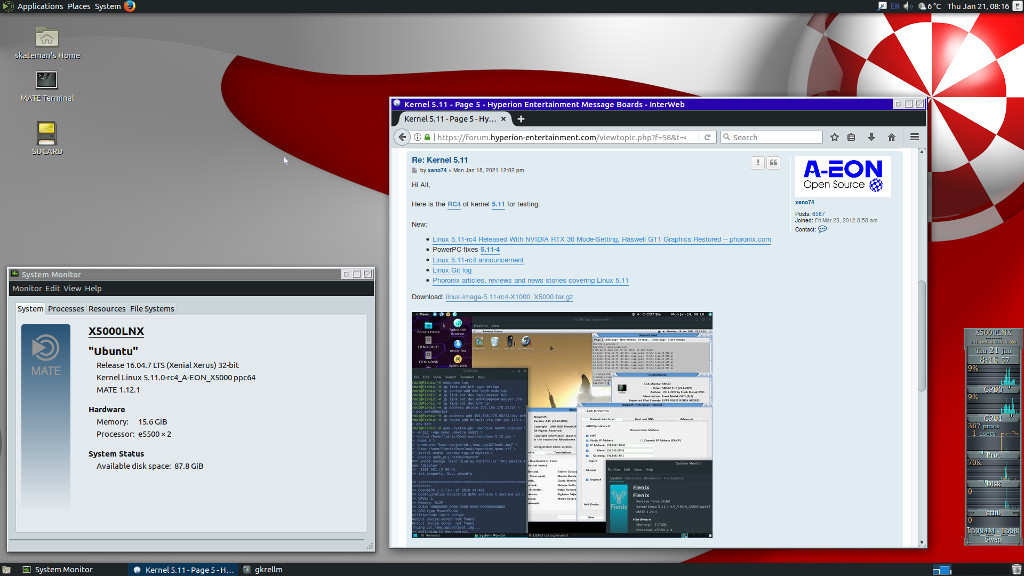1024x576 pixels.
Task: Open the RC4 link in post
Action: [x=454, y=204]
